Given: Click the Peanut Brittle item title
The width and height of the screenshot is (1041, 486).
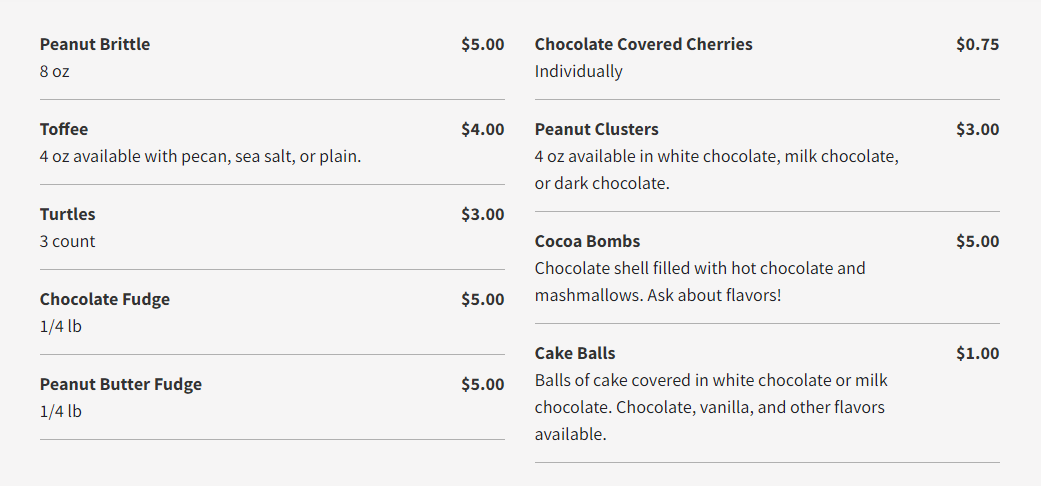Looking at the screenshot, I should pos(95,44).
